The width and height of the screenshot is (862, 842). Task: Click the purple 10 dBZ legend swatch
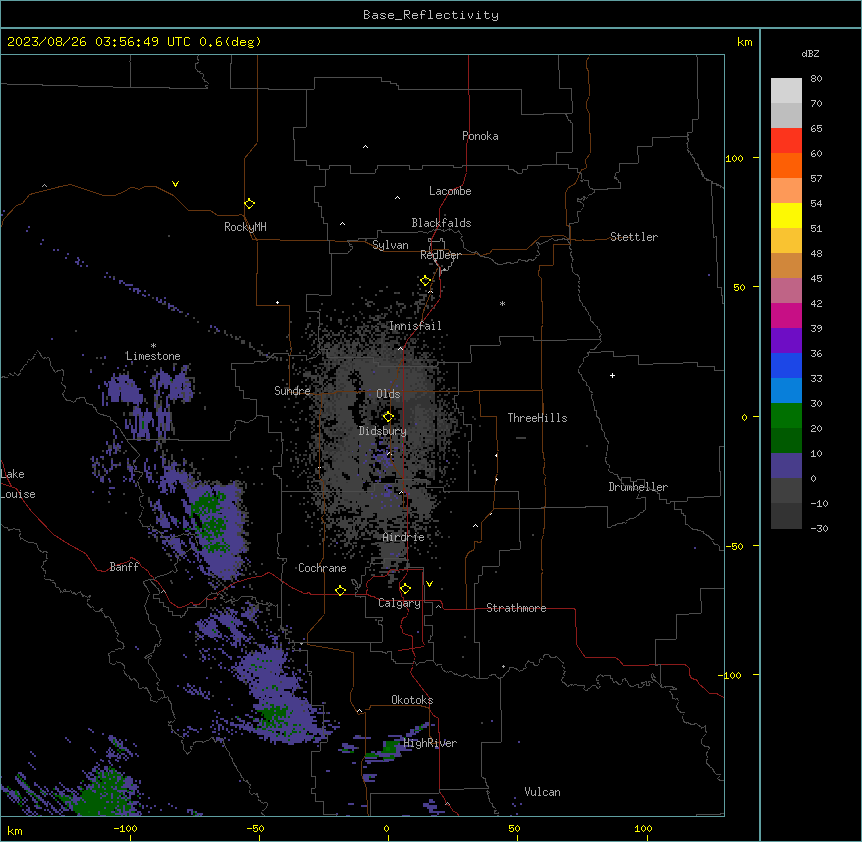coord(786,466)
